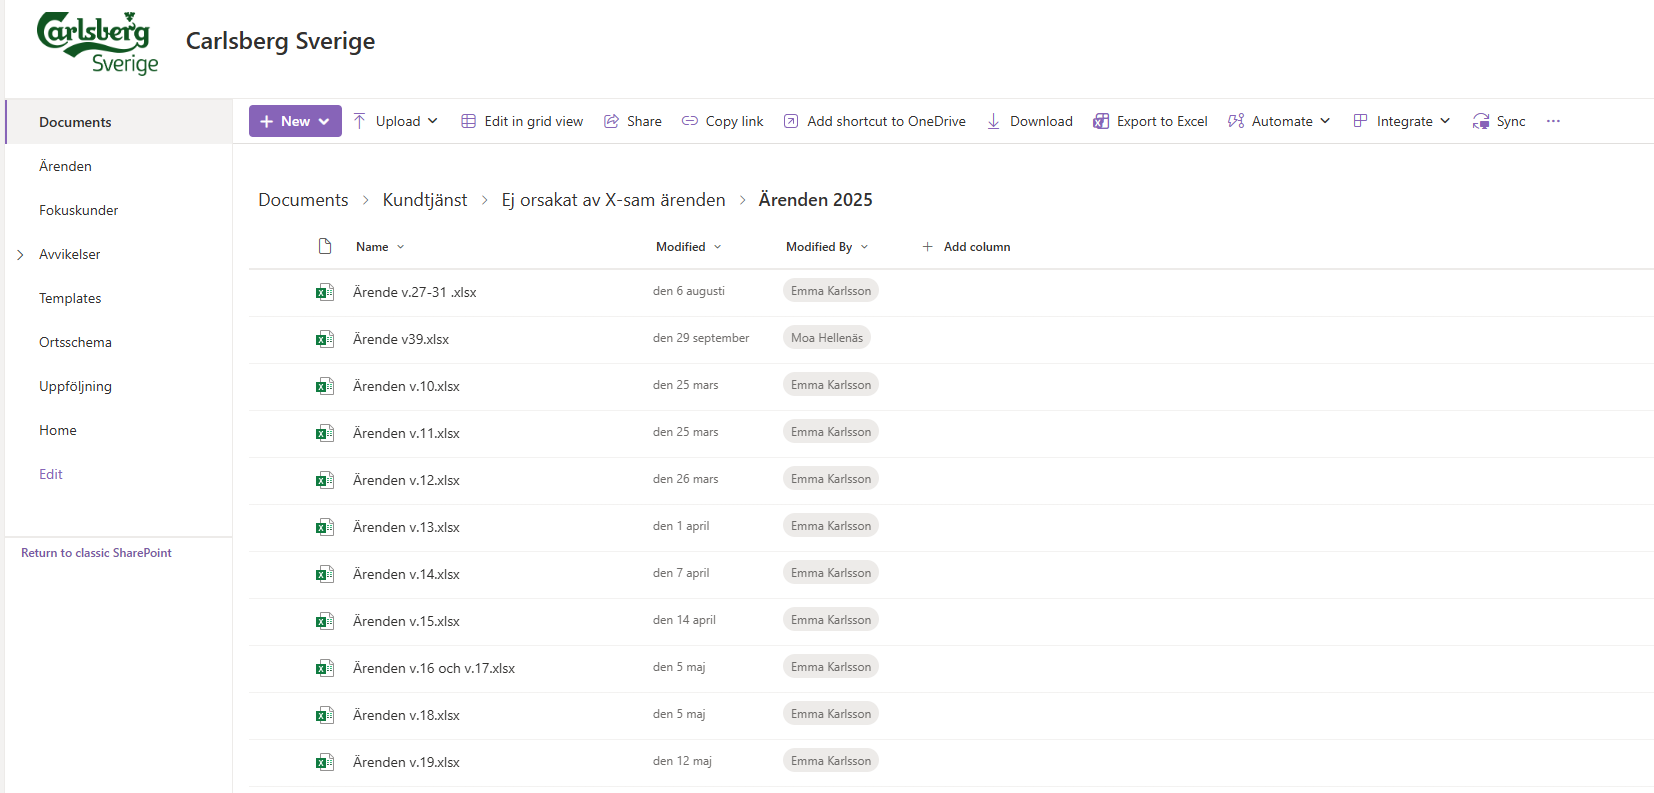Viewport: 1654px width, 793px height.
Task: Click the Sync icon in toolbar
Action: coord(1481,121)
